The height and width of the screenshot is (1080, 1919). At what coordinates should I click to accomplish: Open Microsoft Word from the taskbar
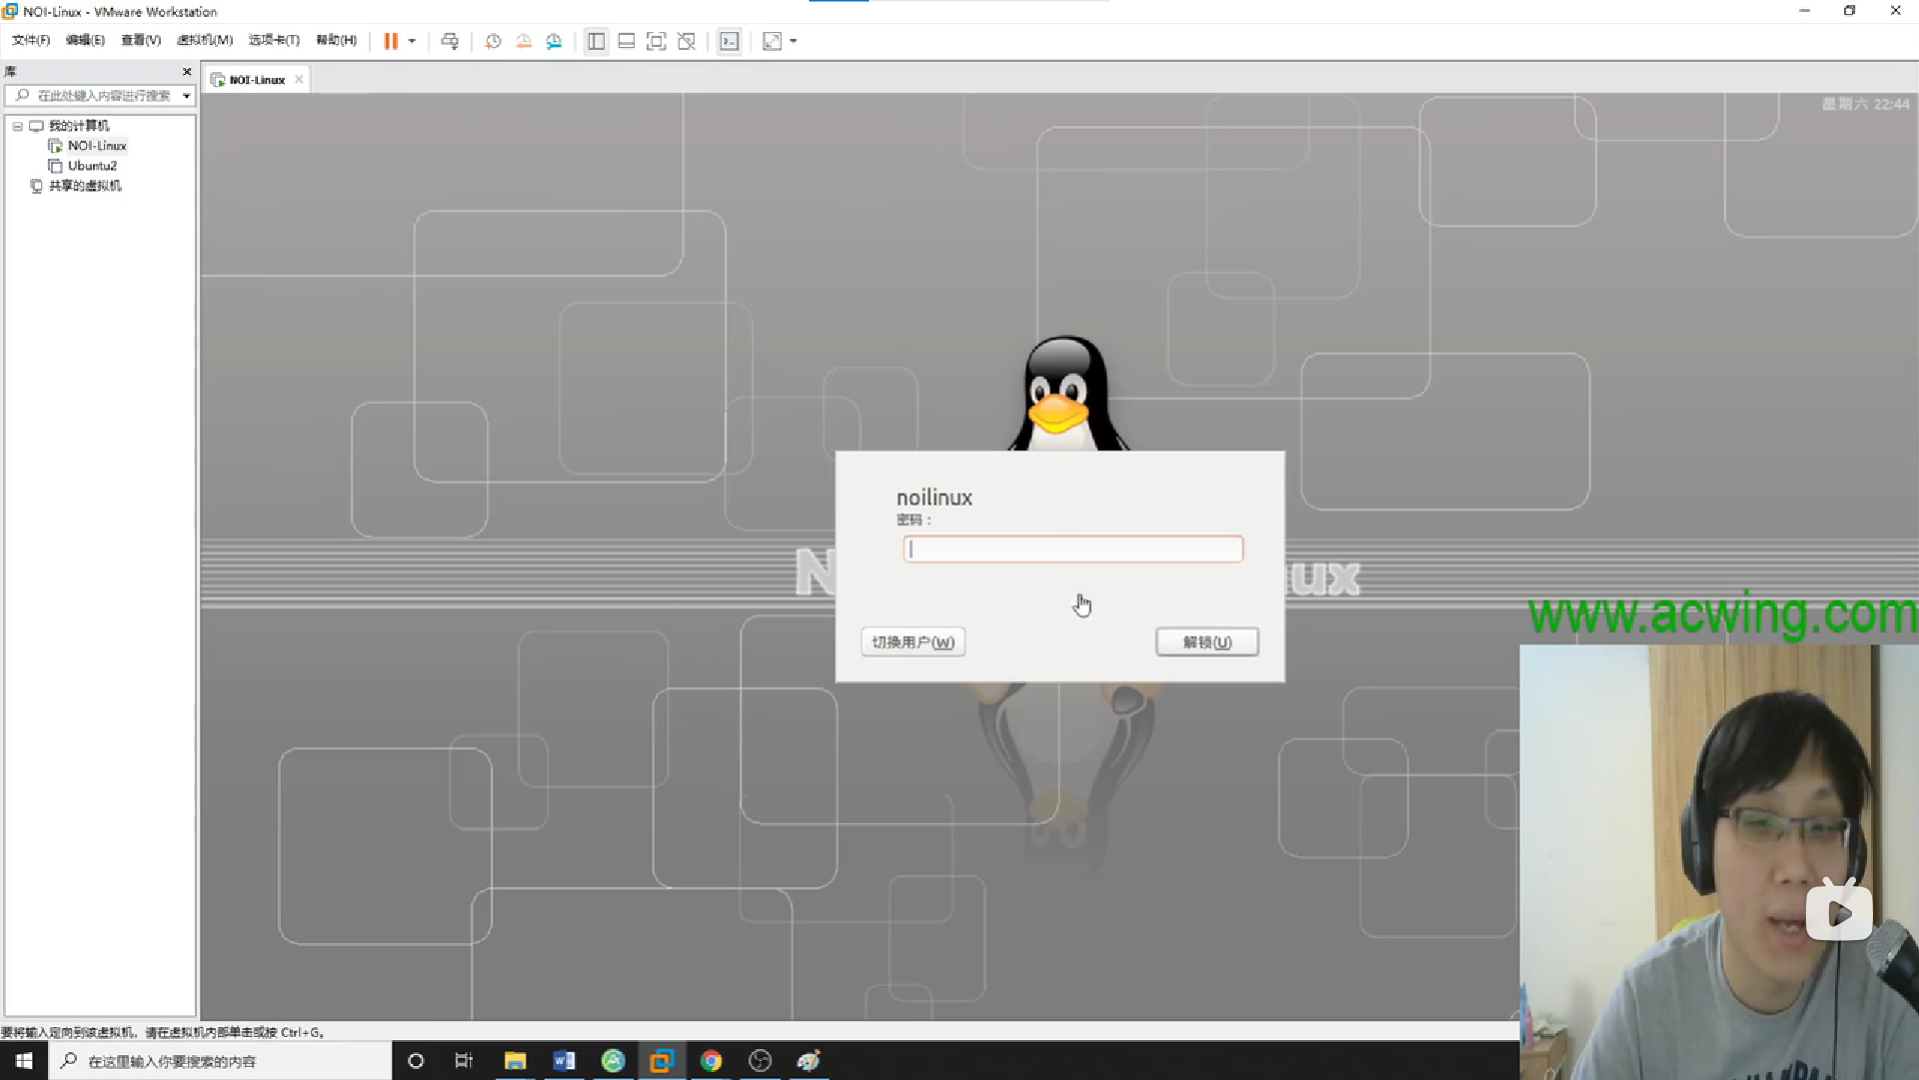point(564,1061)
